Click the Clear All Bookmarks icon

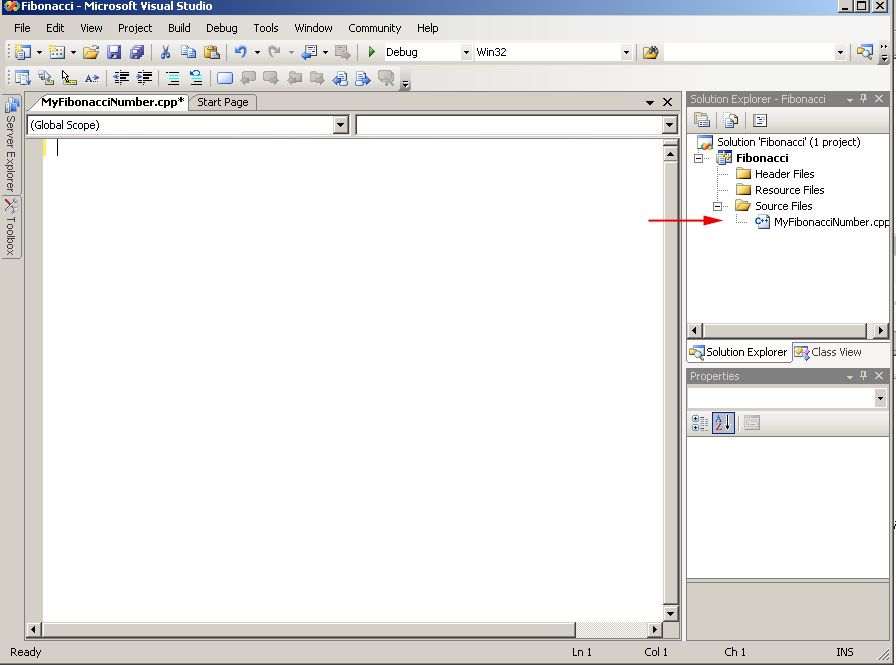coord(386,78)
